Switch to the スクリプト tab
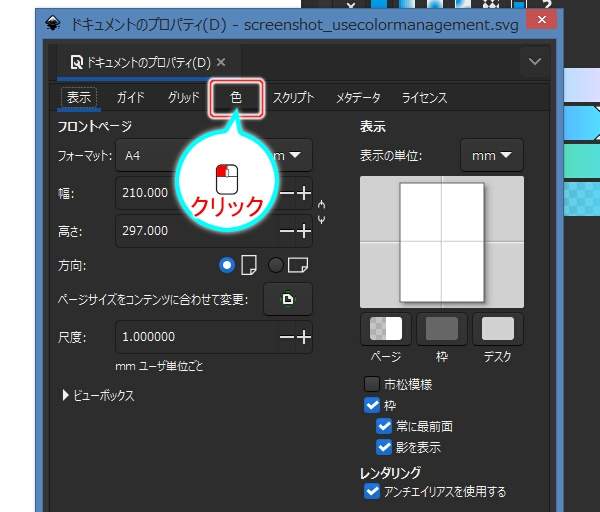 [293, 98]
